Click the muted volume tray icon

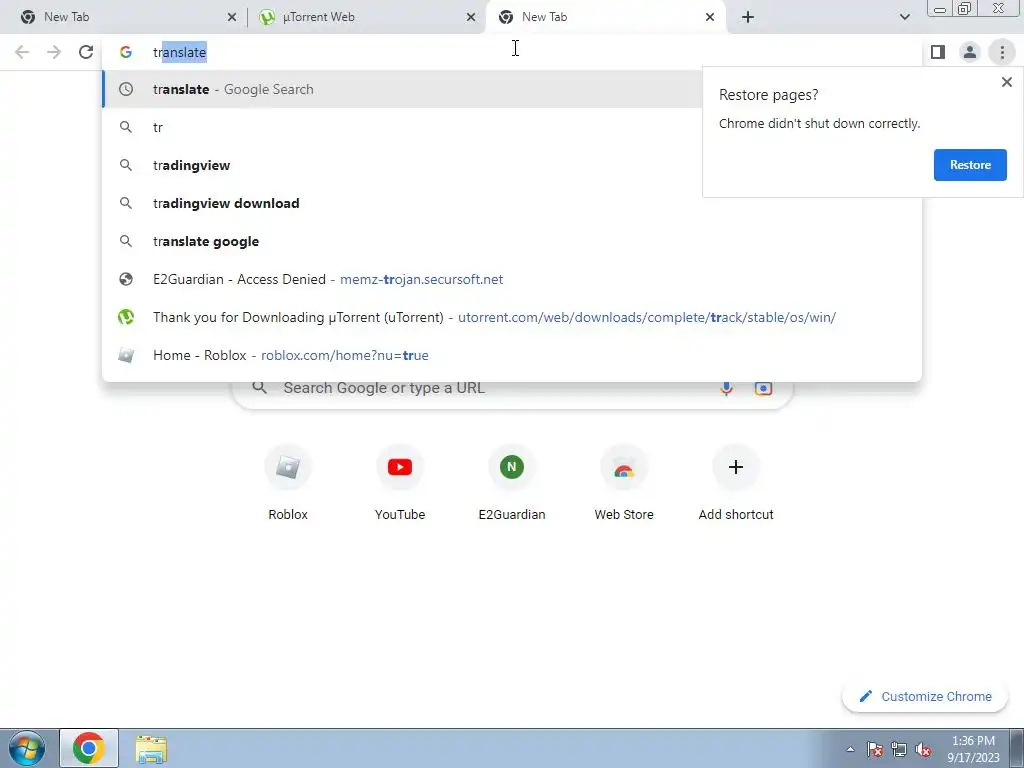[x=923, y=749]
